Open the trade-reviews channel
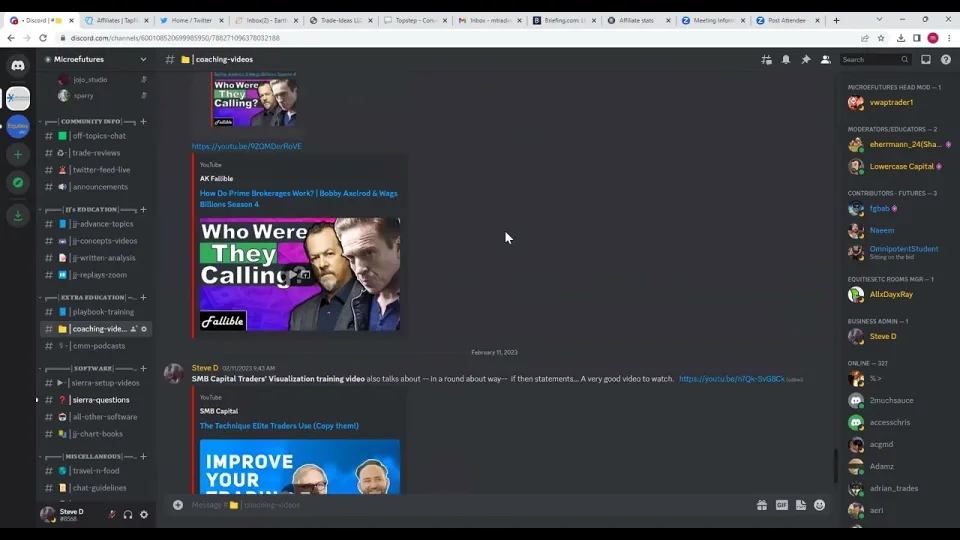Viewport: 960px width, 540px height. pyautogui.click(x=95, y=153)
